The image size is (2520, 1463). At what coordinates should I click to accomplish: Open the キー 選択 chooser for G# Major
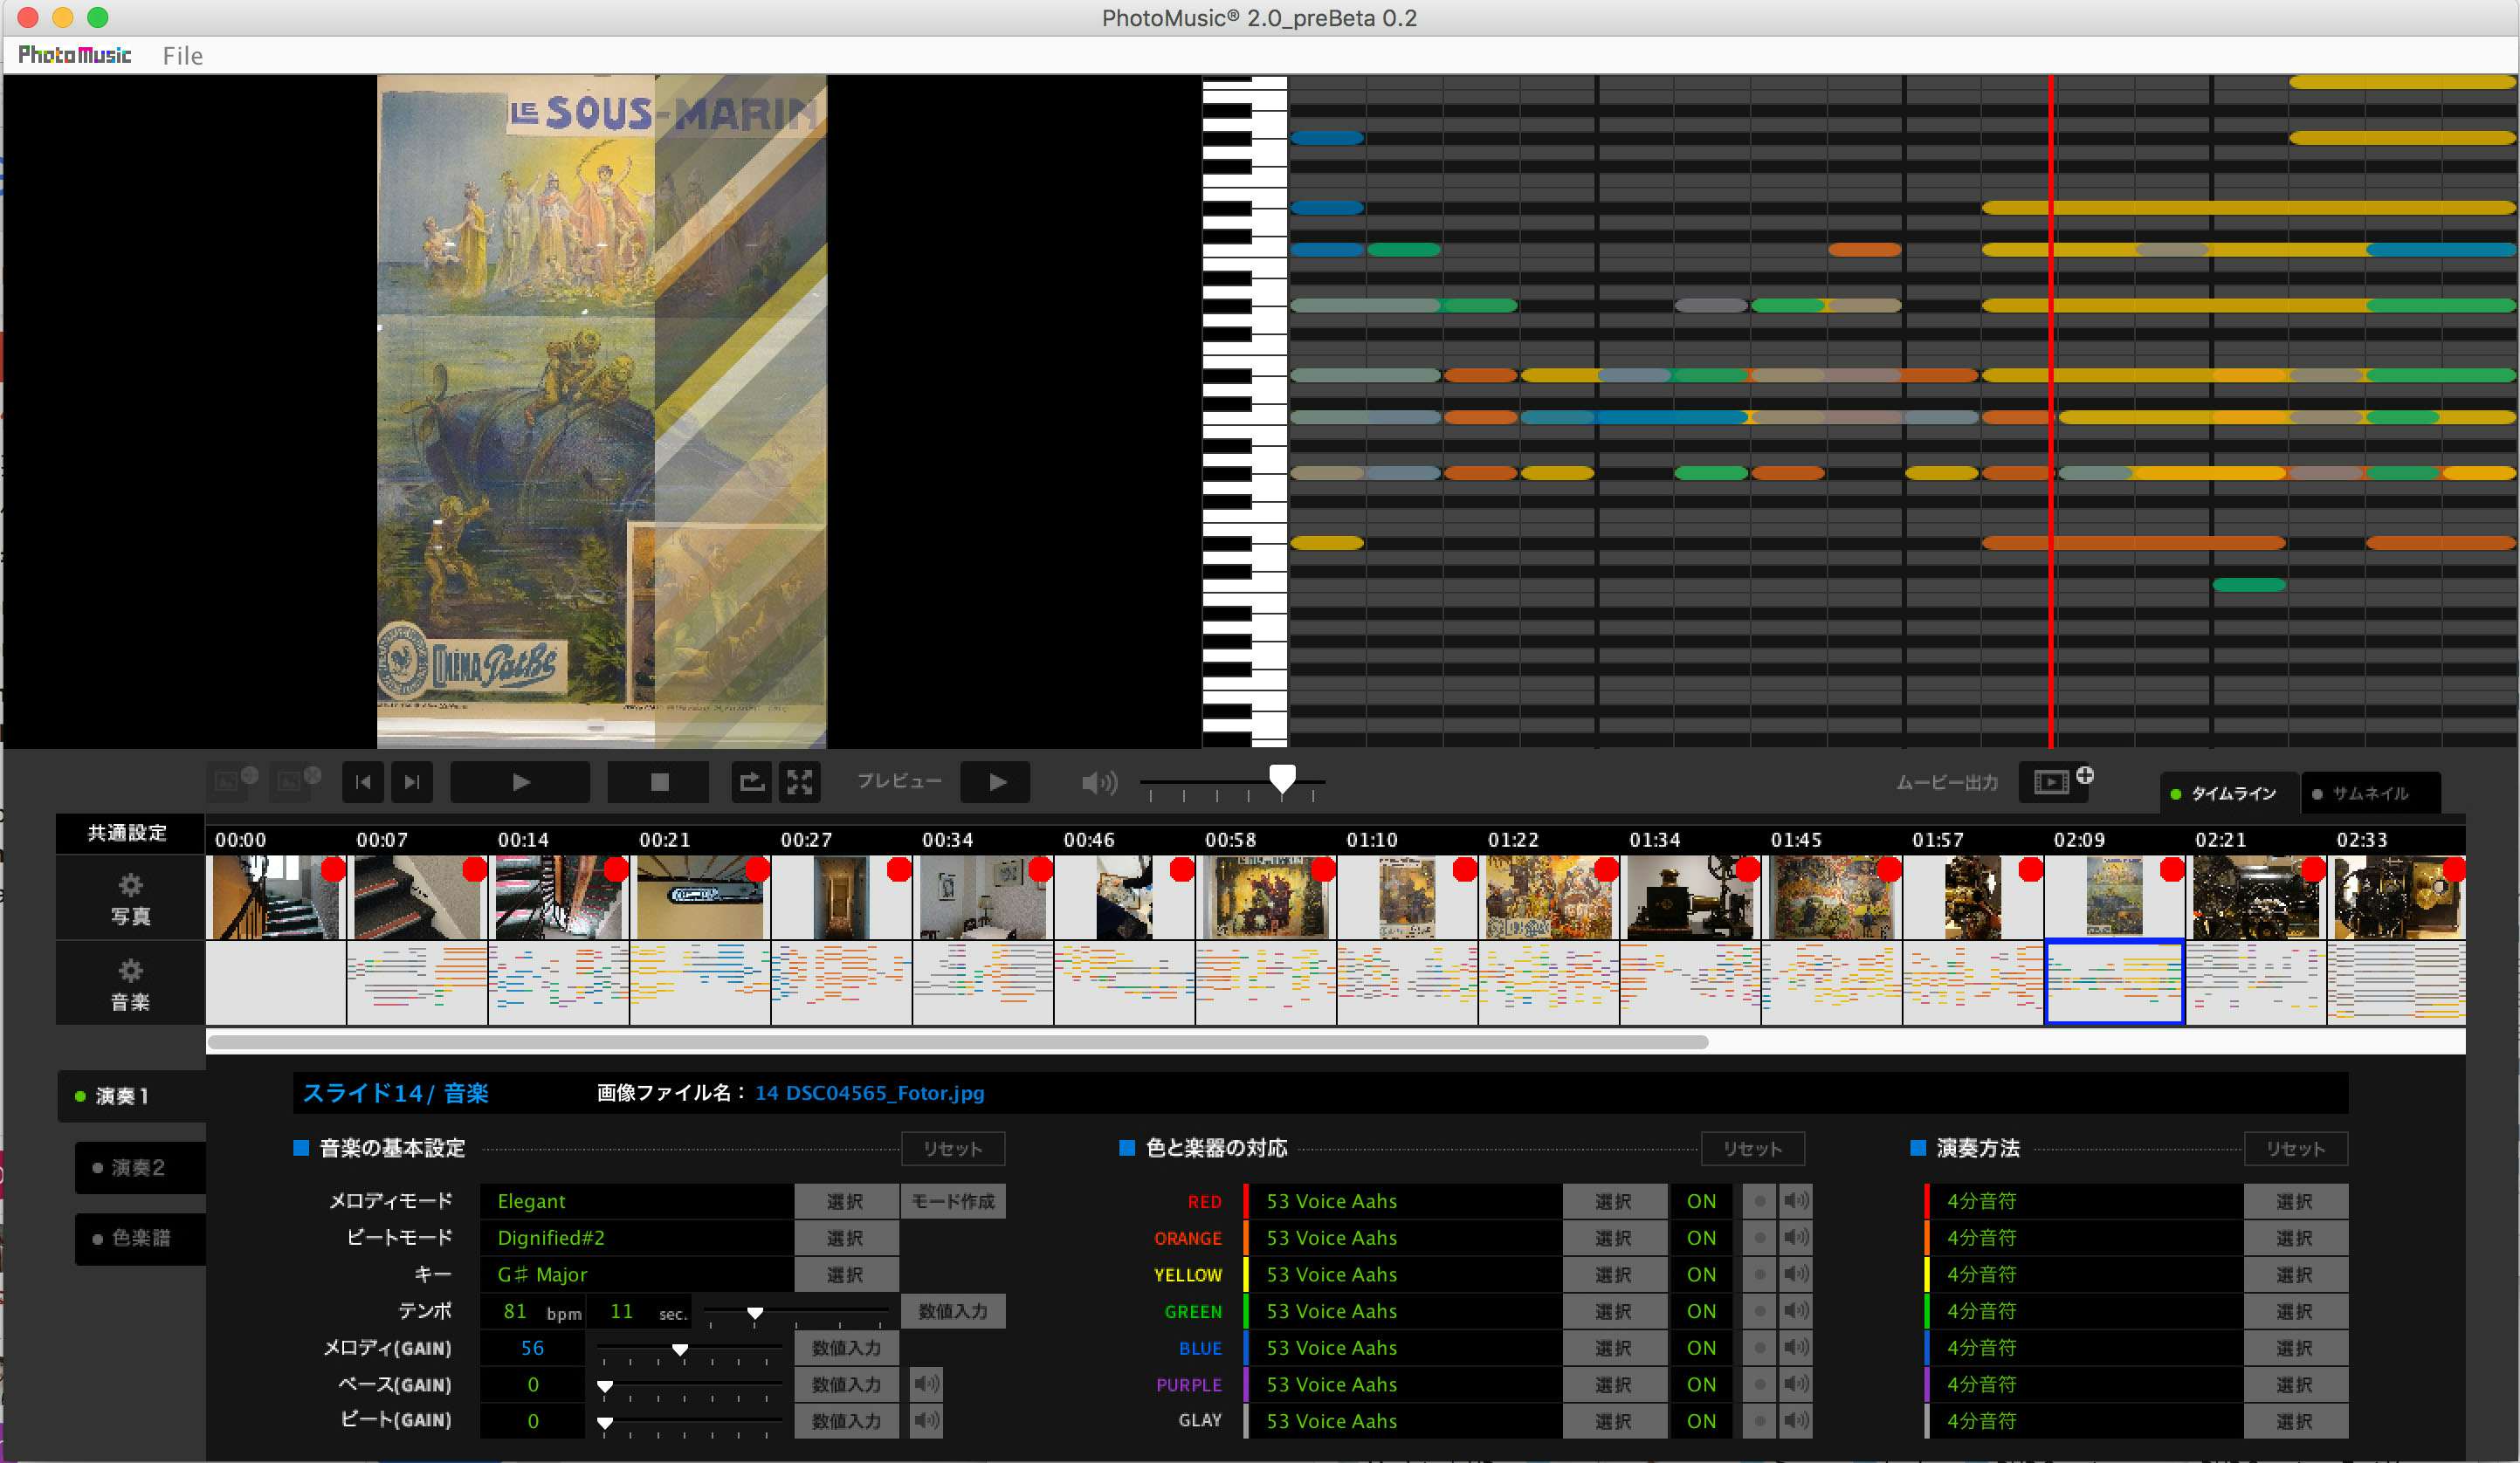845,1275
